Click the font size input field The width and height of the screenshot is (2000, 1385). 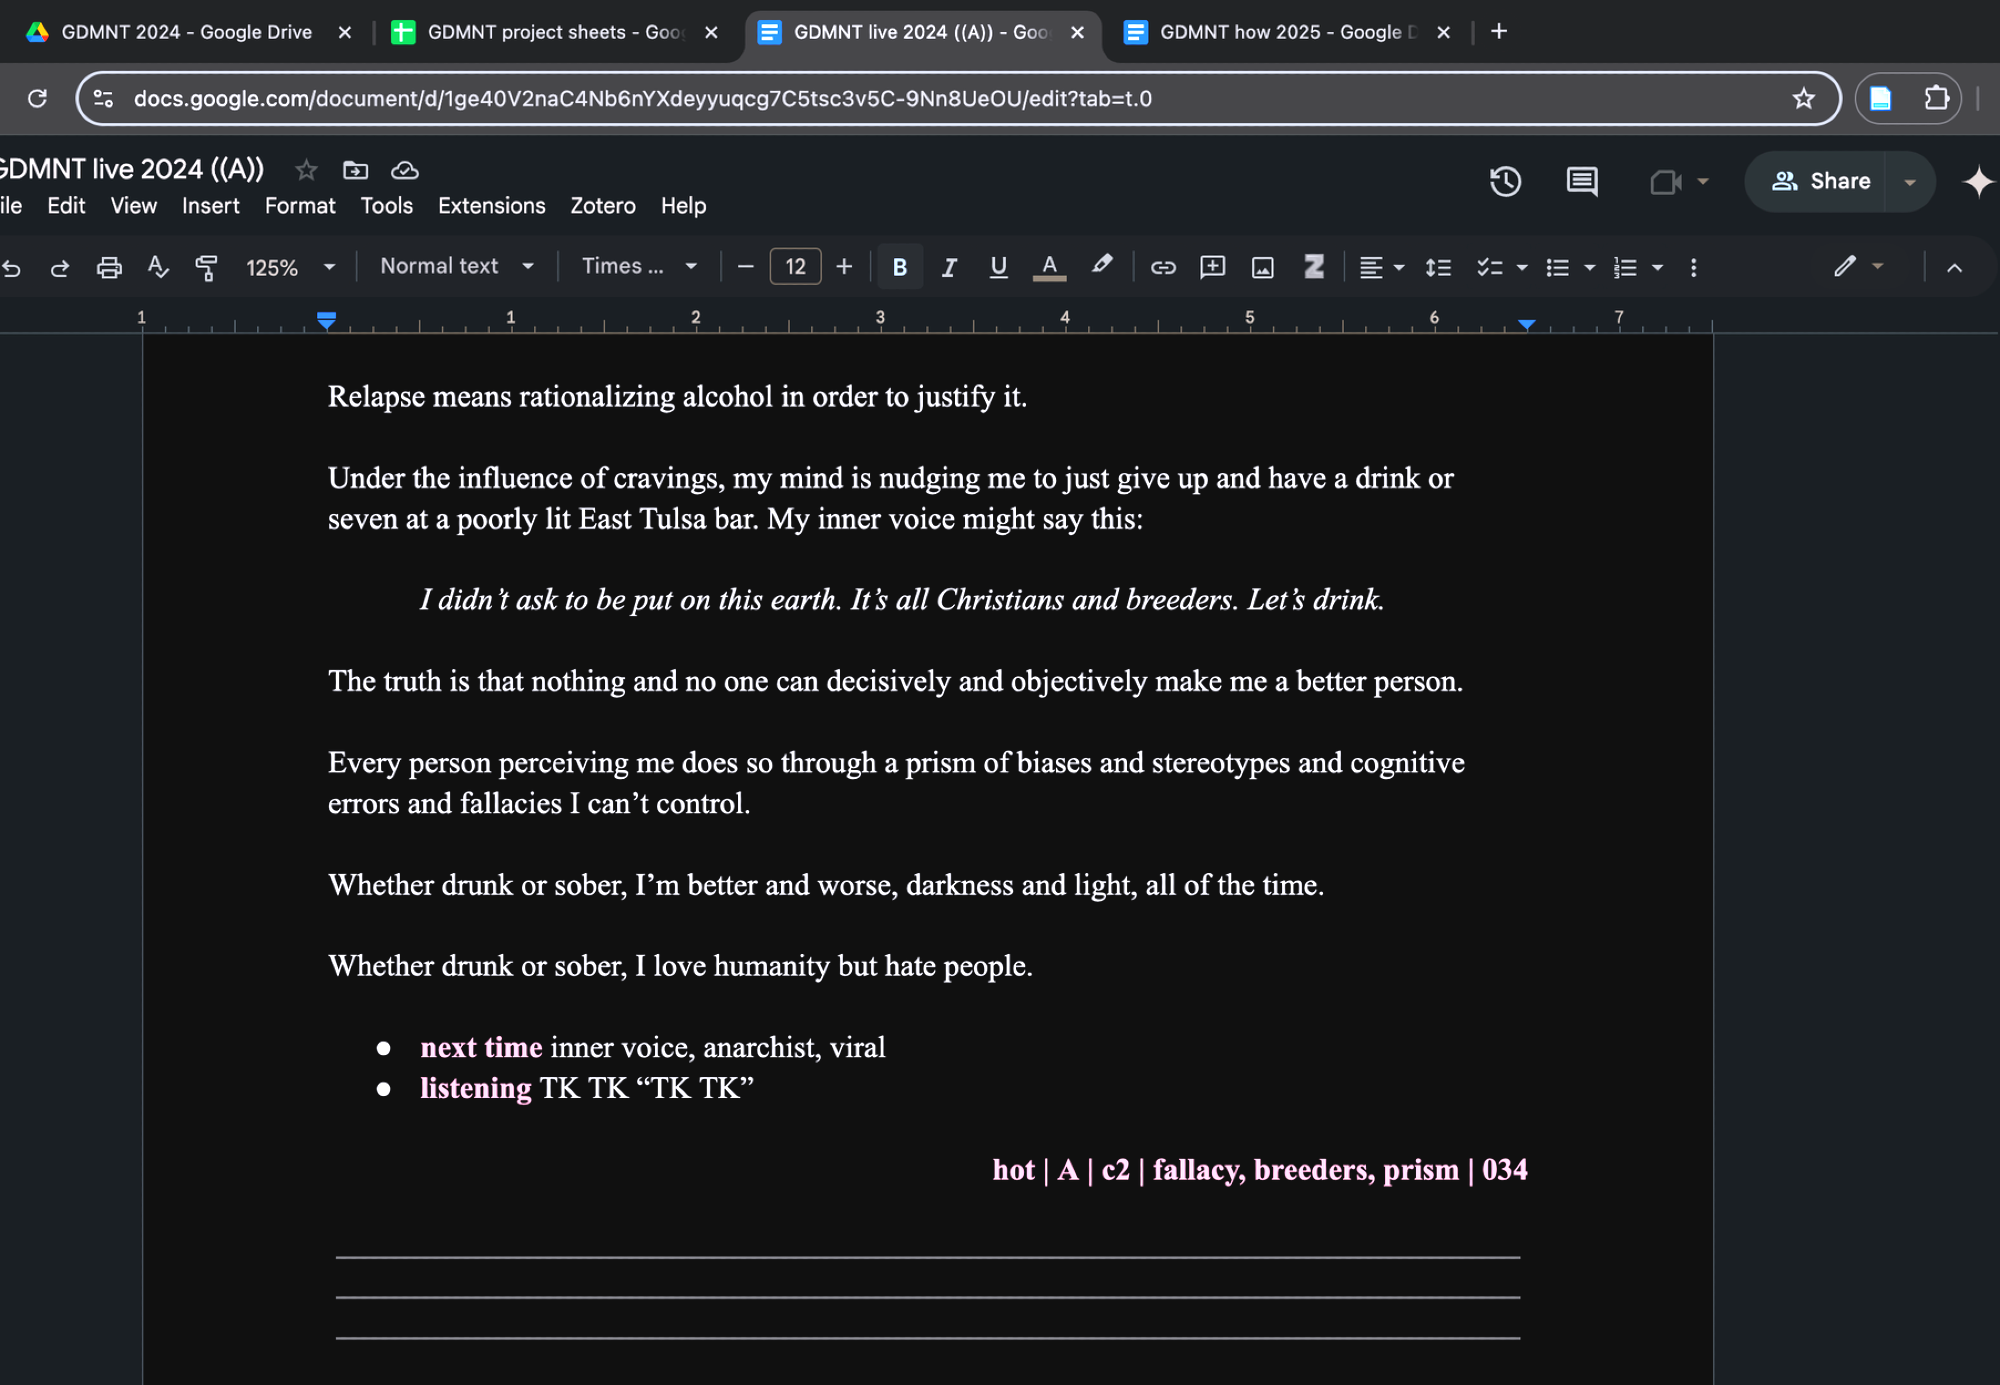[x=795, y=266]
